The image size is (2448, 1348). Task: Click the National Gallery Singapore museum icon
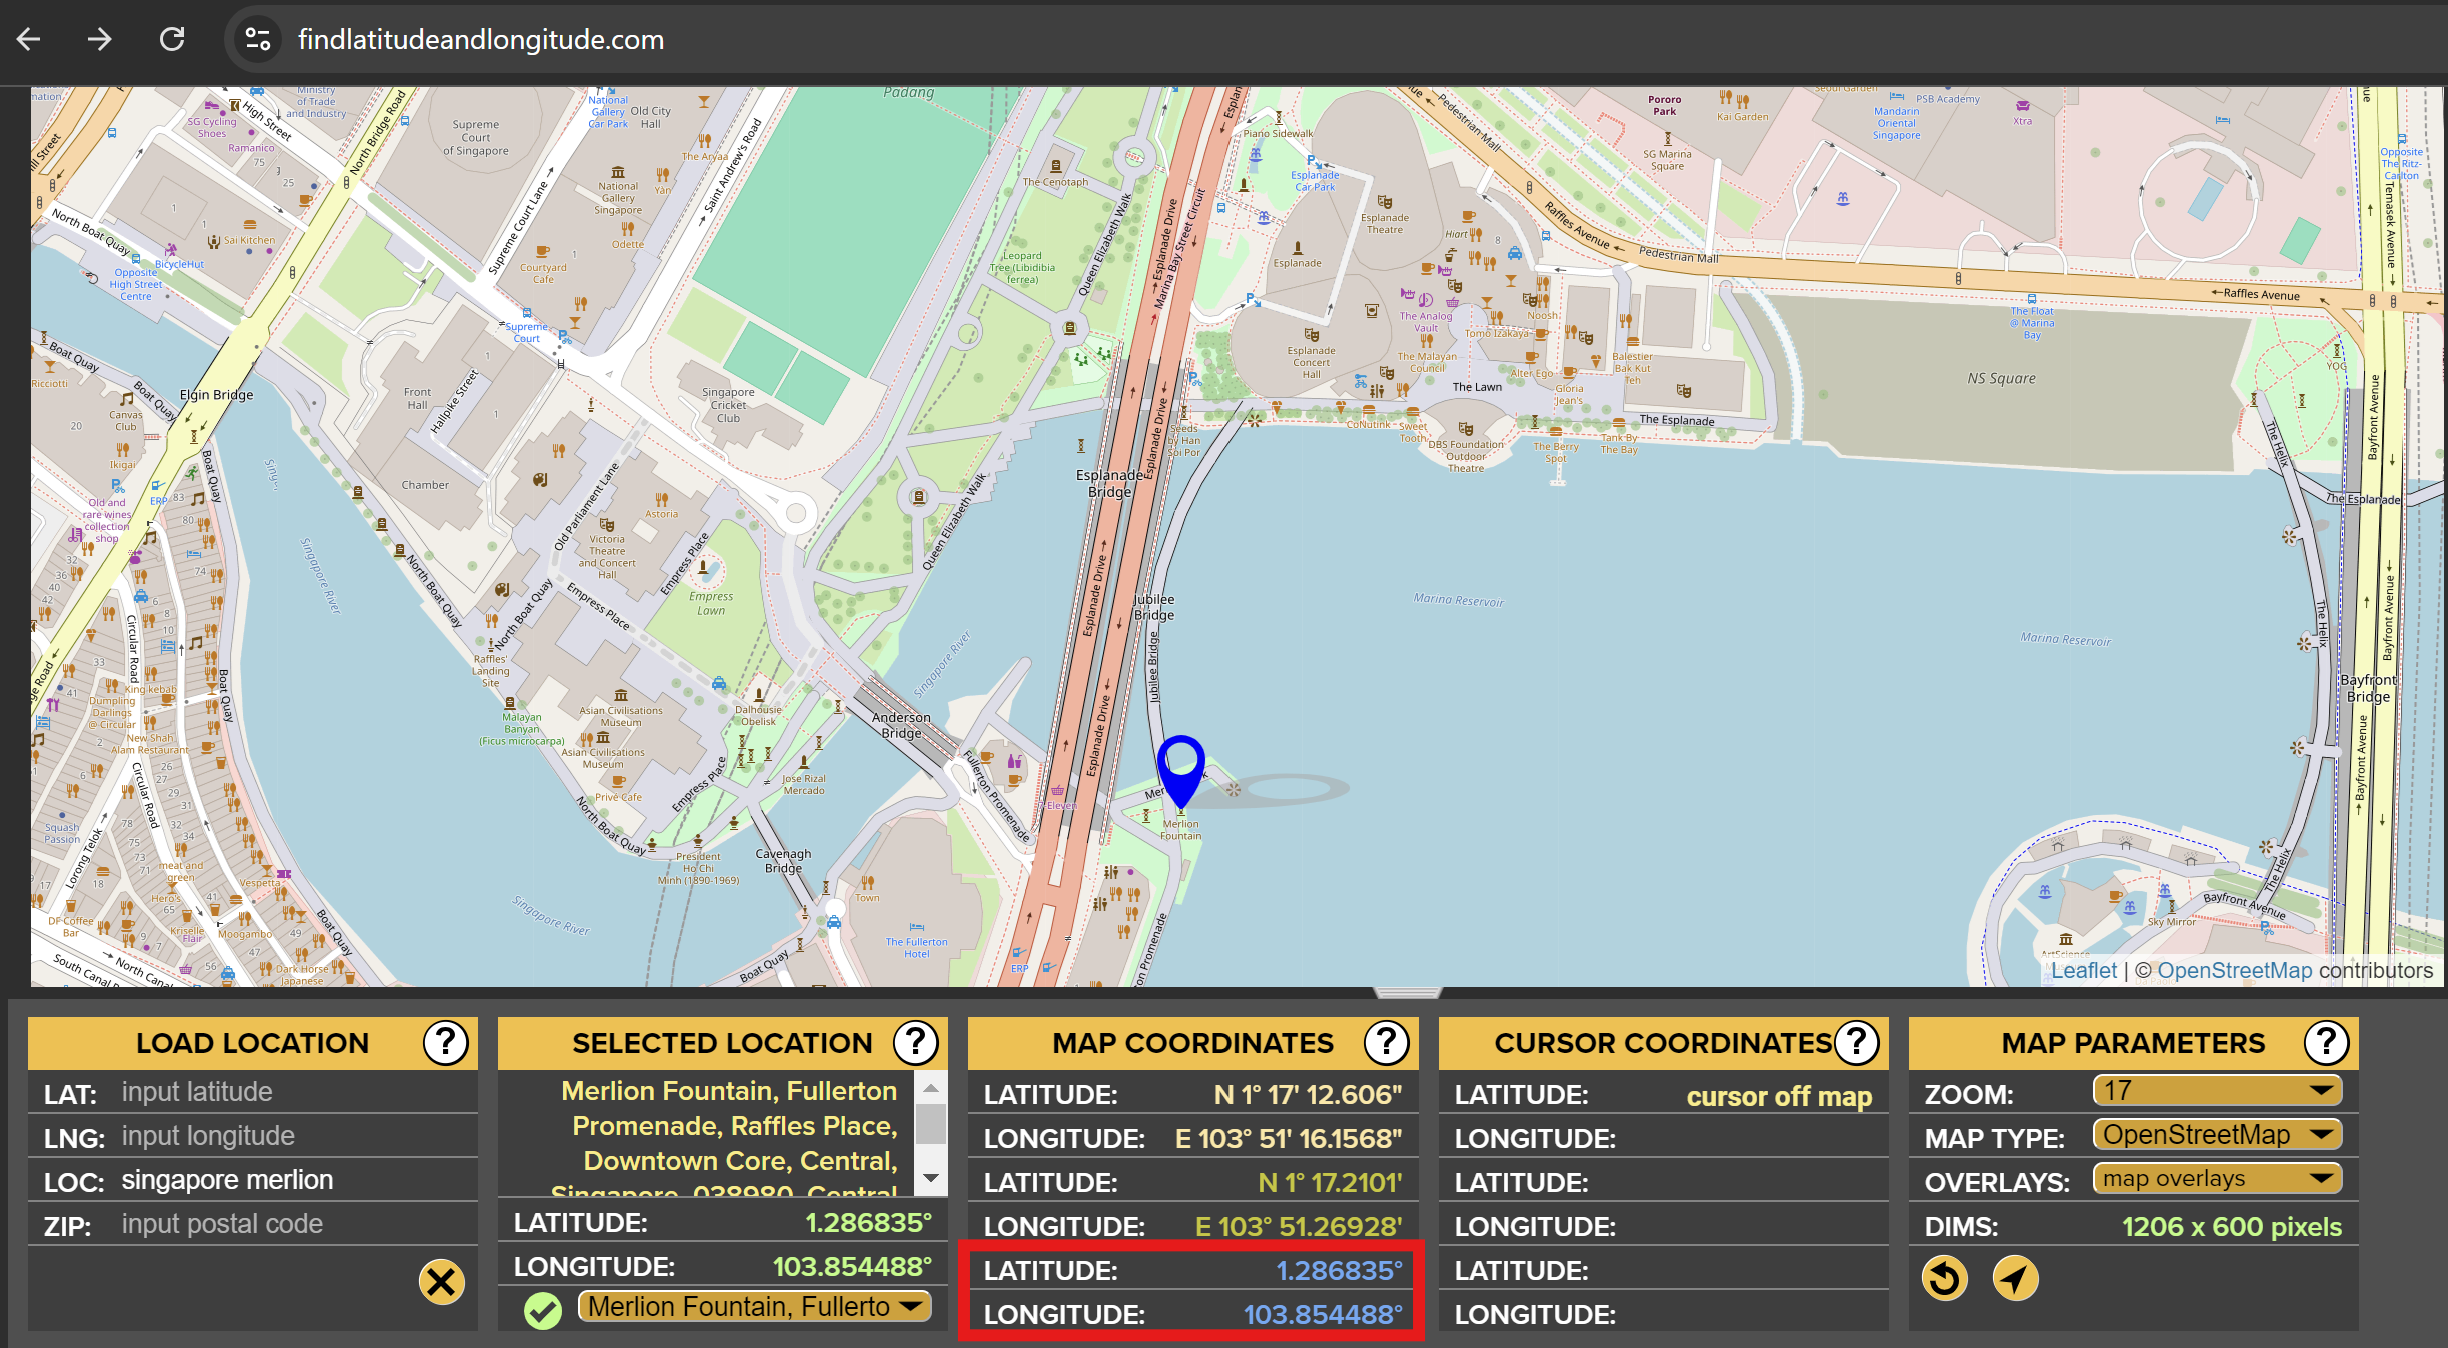coord(618,172)
